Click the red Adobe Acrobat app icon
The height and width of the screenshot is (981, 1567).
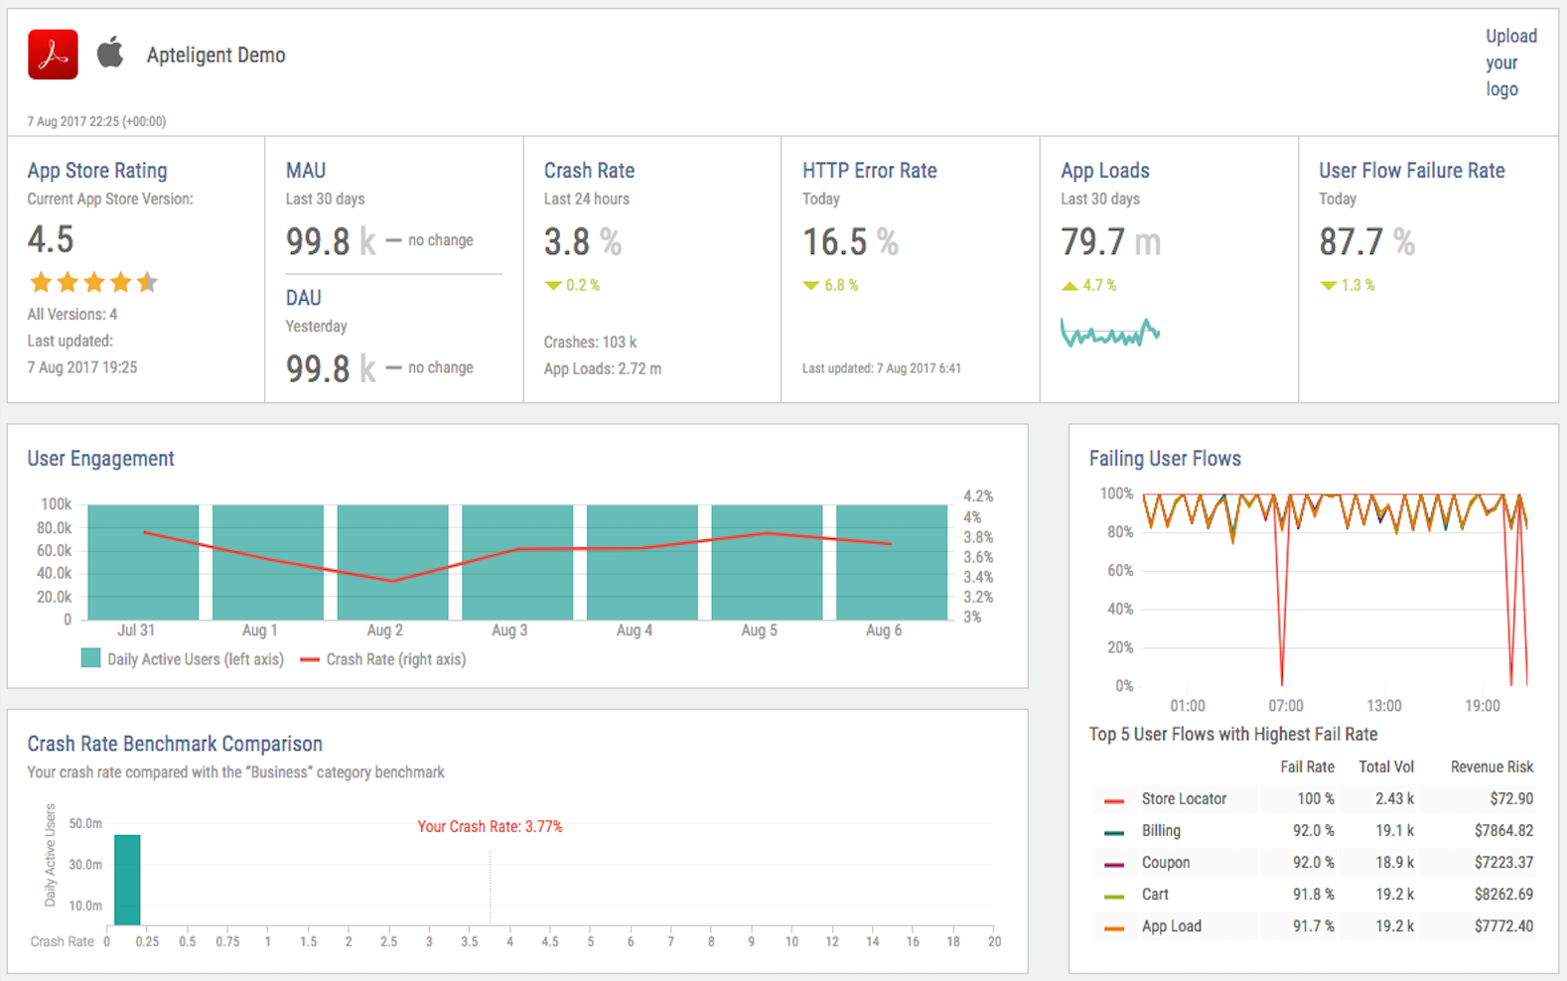(53, 54)
